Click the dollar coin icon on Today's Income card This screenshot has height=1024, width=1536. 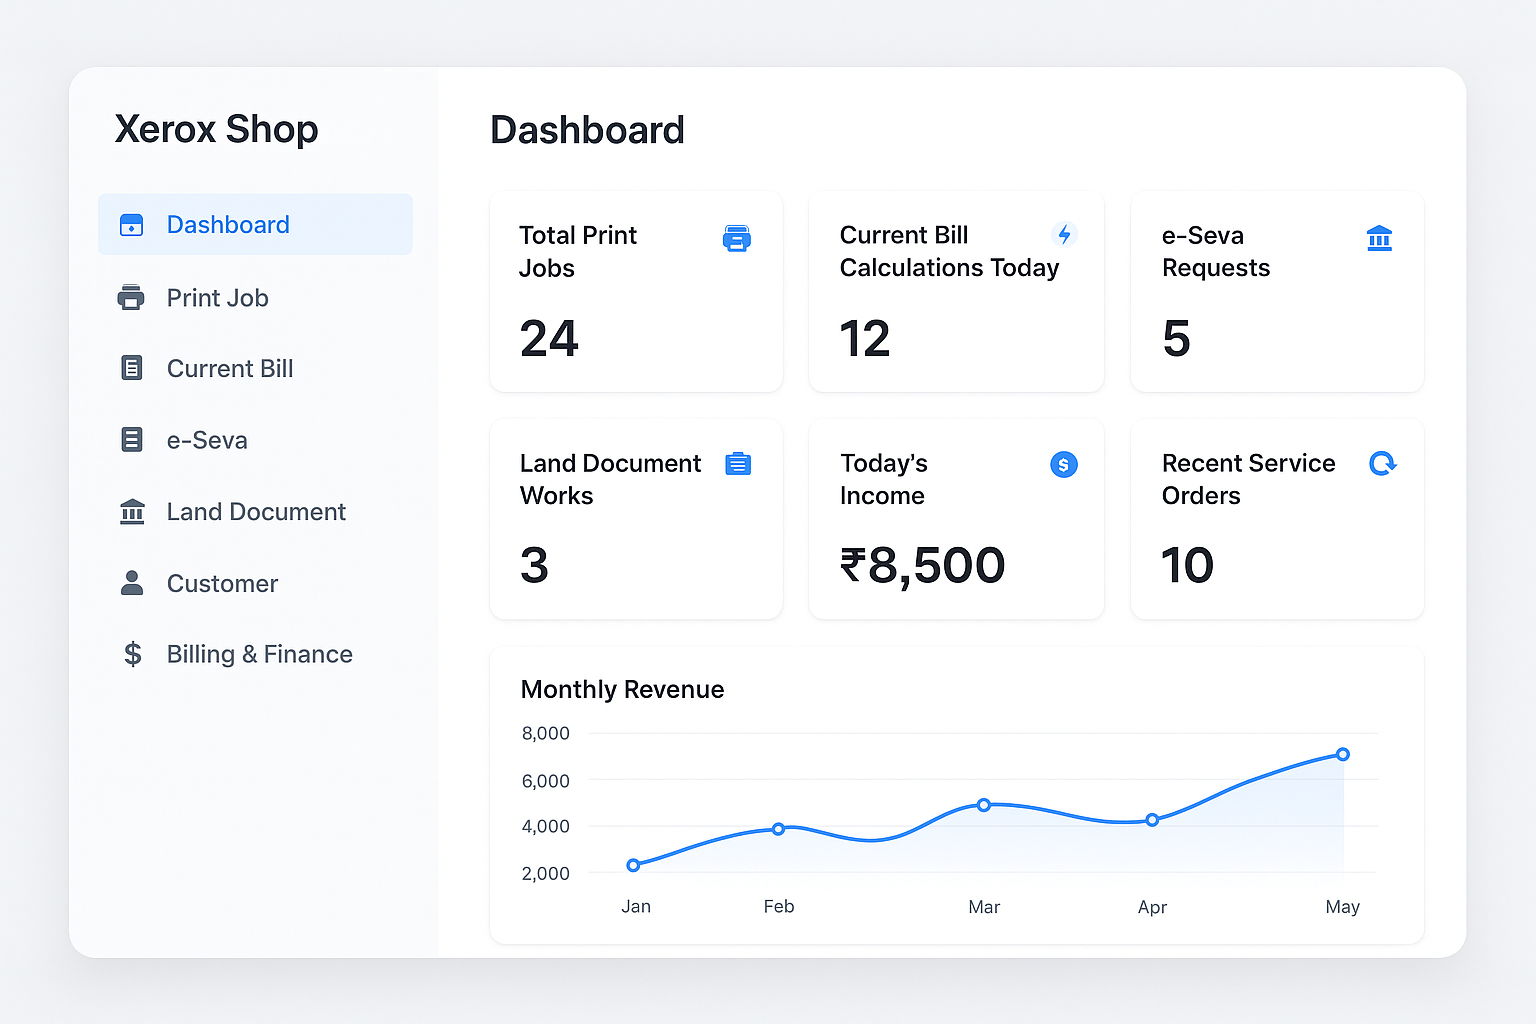point(1064,465)
